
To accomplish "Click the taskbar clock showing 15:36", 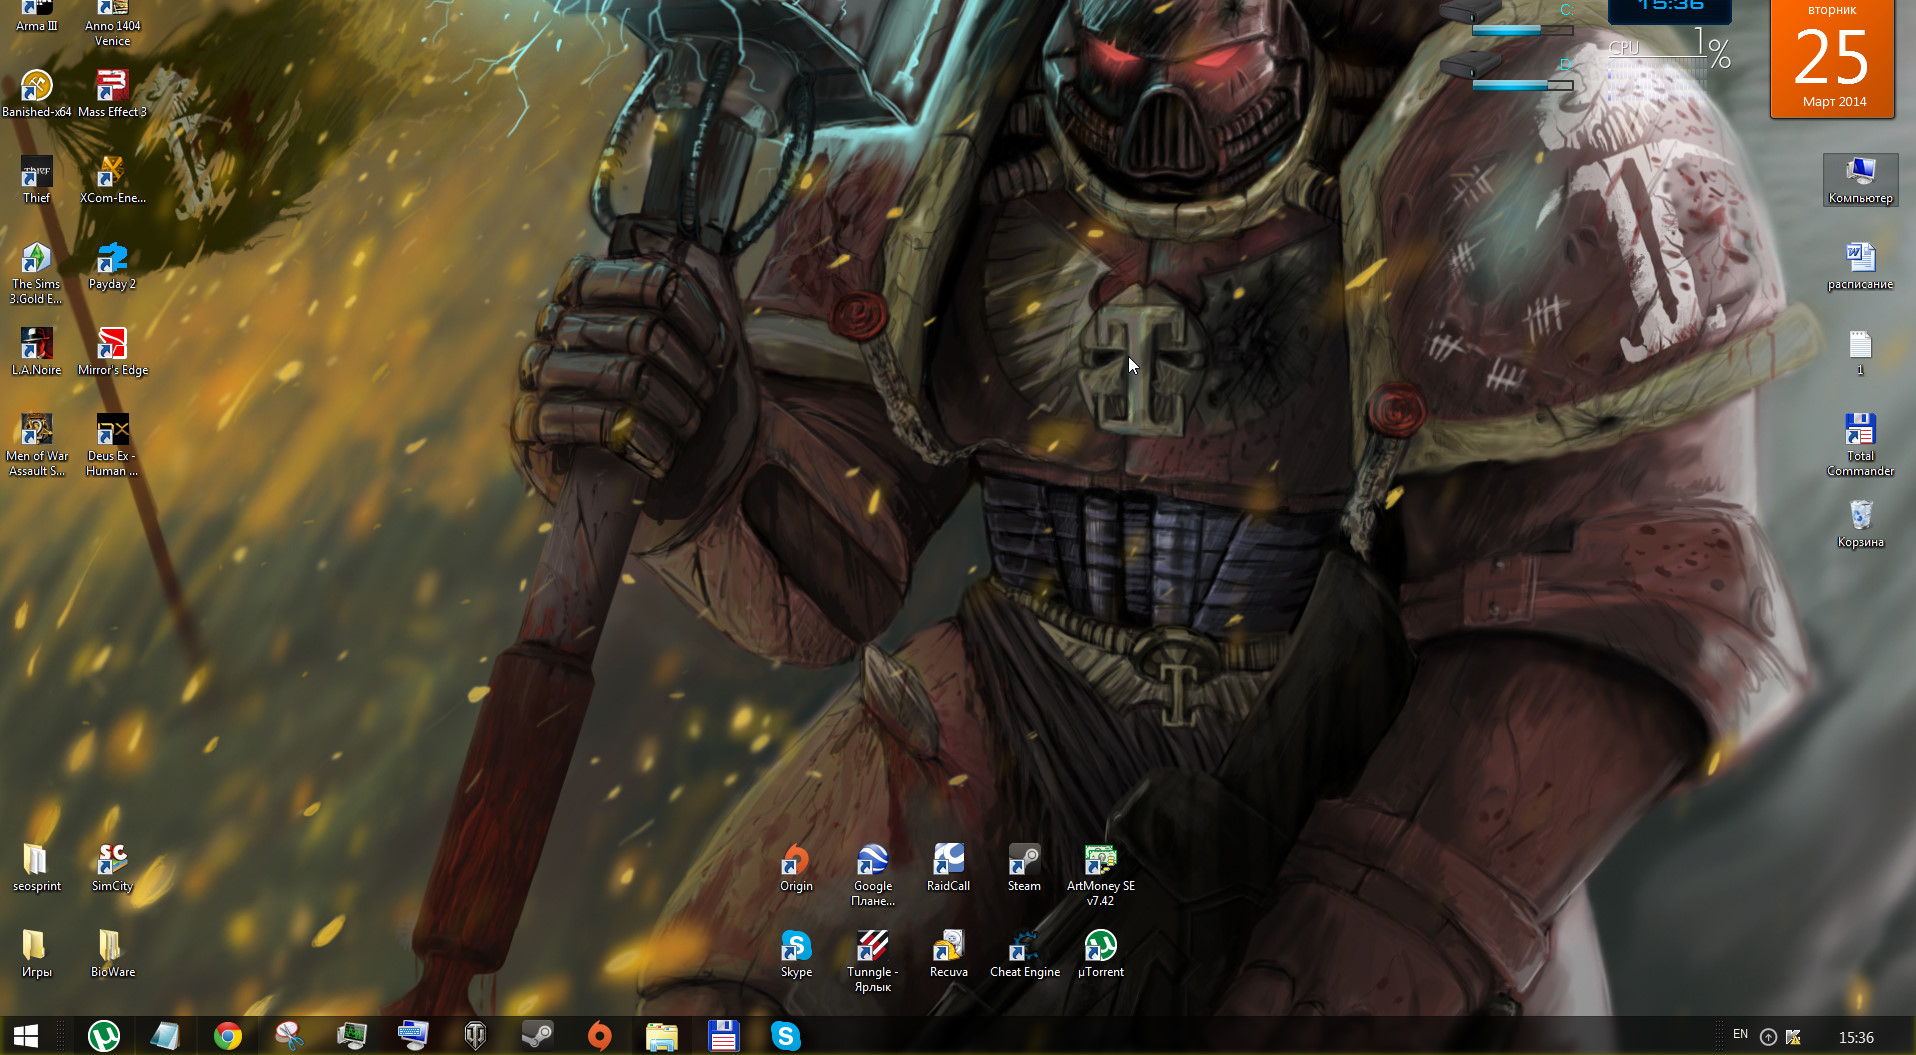I will coord(1856,1037).
